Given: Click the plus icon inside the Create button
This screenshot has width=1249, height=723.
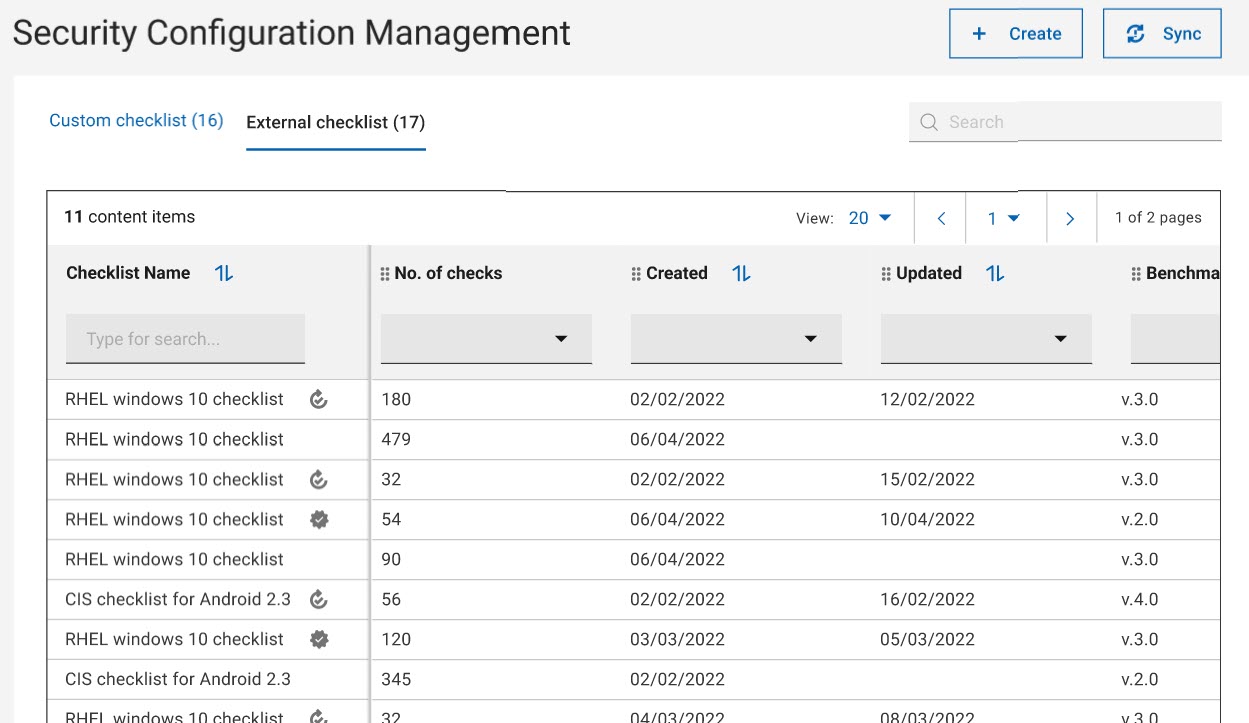Looking at the screenshot, I should (977, 33).
